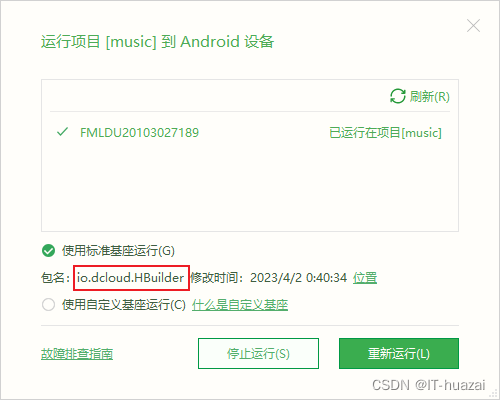Click the checkmark beside device FMLDU20103027189
This screenshot has width=500, height=400.
pyautogui.click(x=62, y=132)
